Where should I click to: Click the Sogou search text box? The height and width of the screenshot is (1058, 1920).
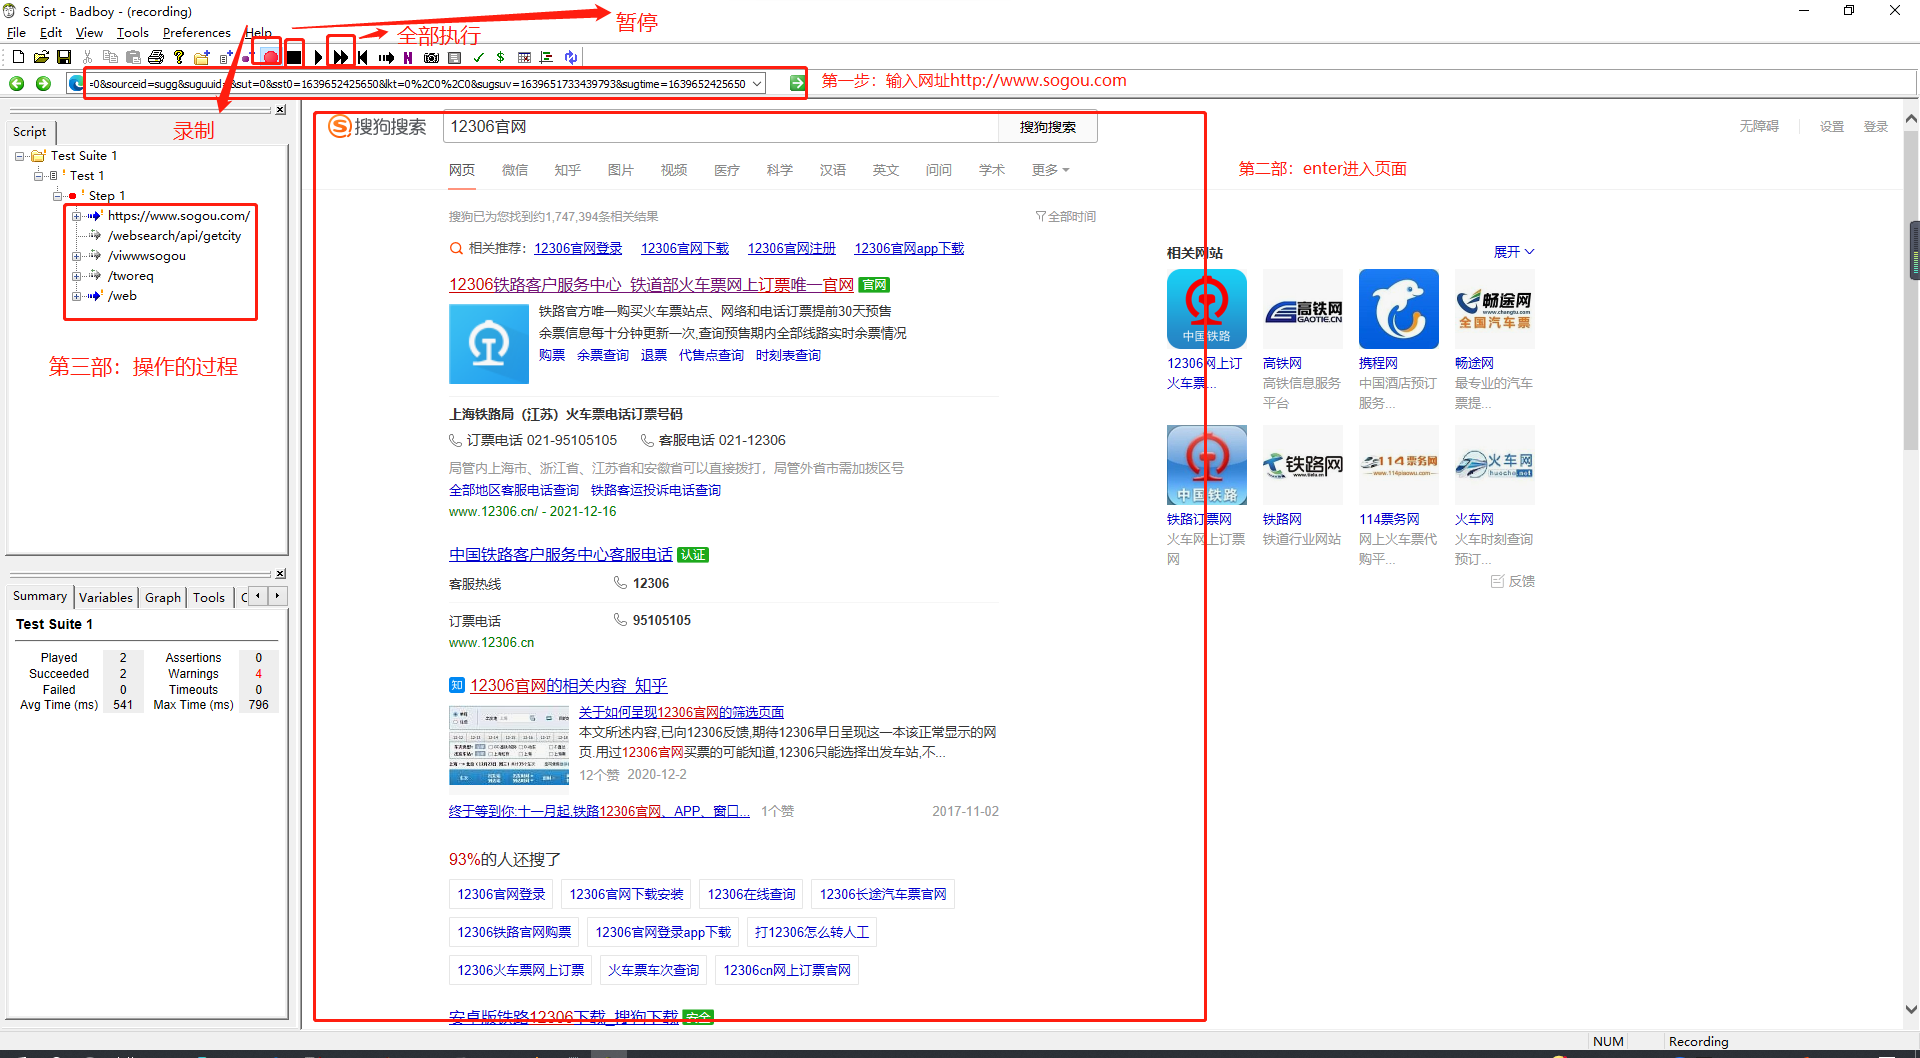click(721, 127)
